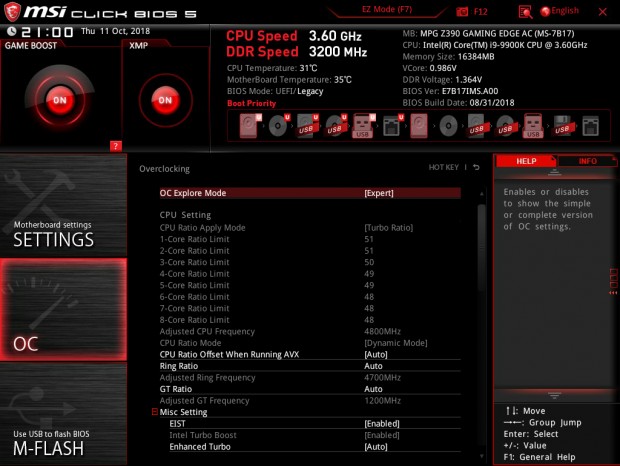Click the 8-Core Ratio Limit row

(310, 320)
